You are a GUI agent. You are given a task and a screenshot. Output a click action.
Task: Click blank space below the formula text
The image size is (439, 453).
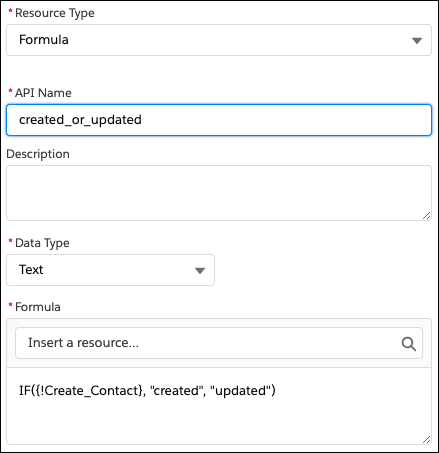tap(219, 422)
